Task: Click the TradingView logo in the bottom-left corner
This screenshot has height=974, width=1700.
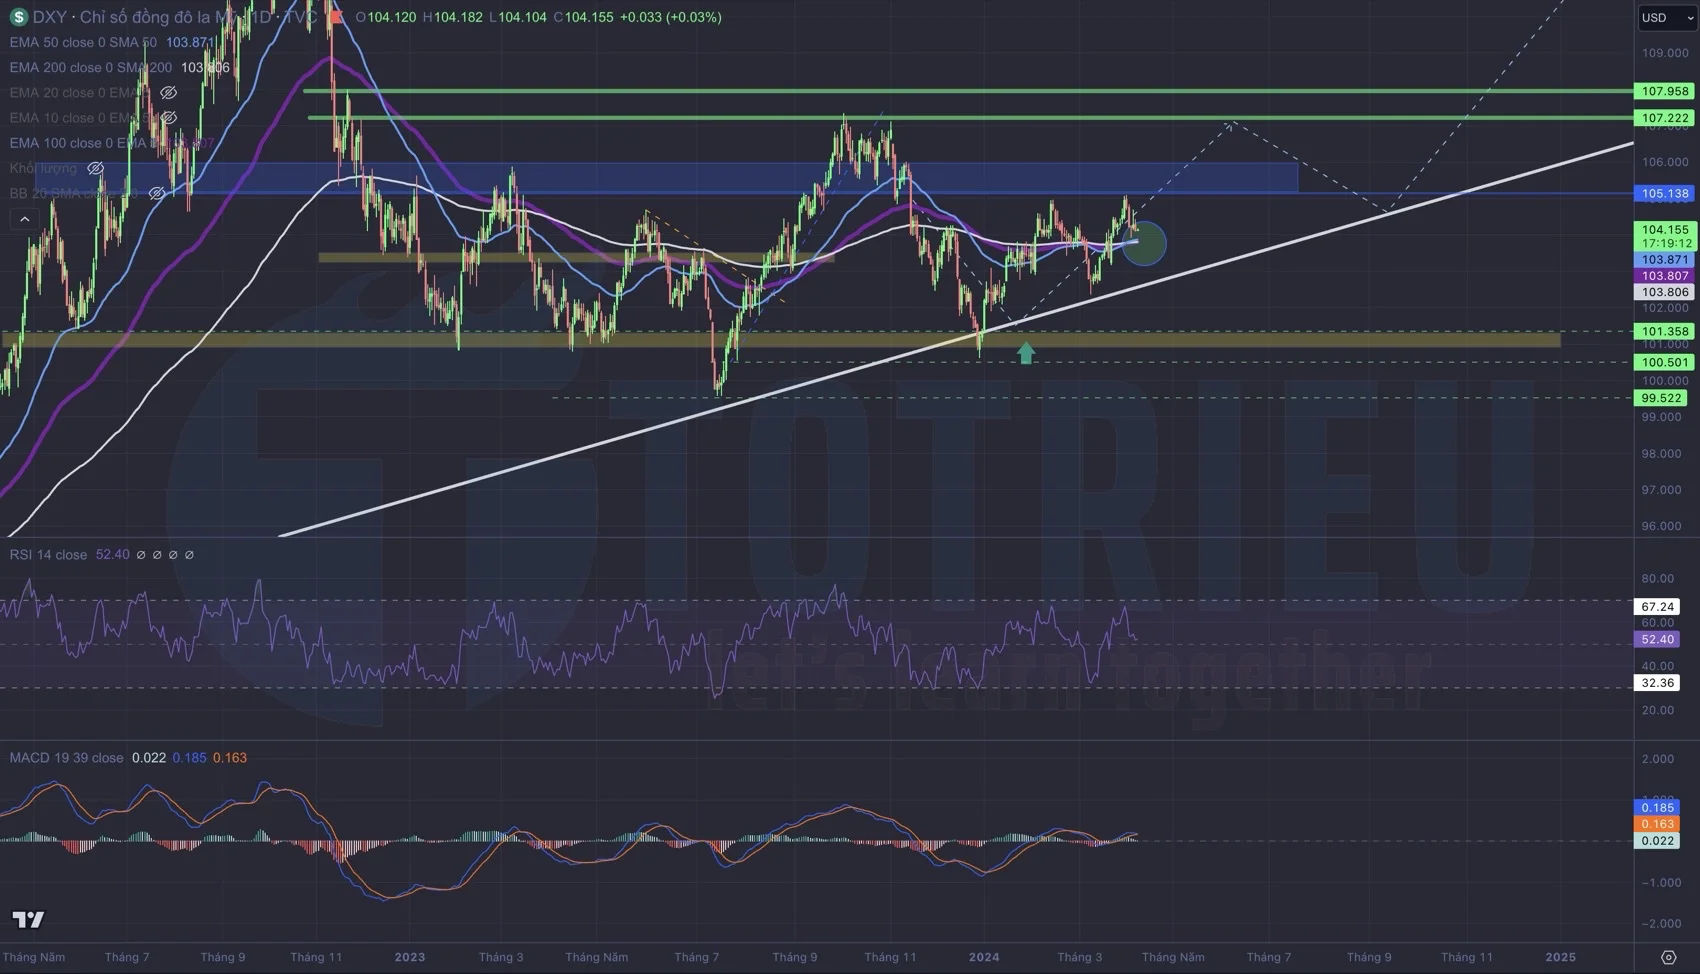Action: coord(28,918)
